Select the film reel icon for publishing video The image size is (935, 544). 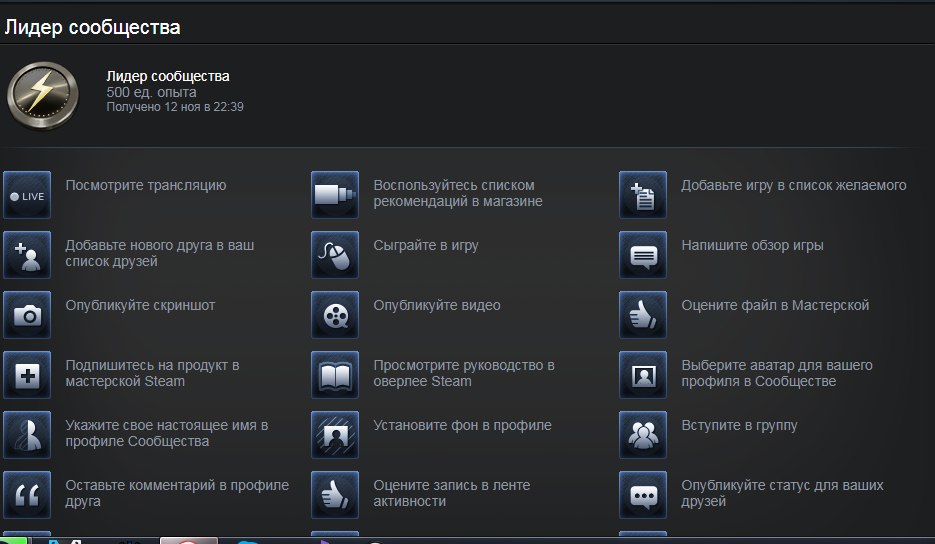[x=335, y=315]
